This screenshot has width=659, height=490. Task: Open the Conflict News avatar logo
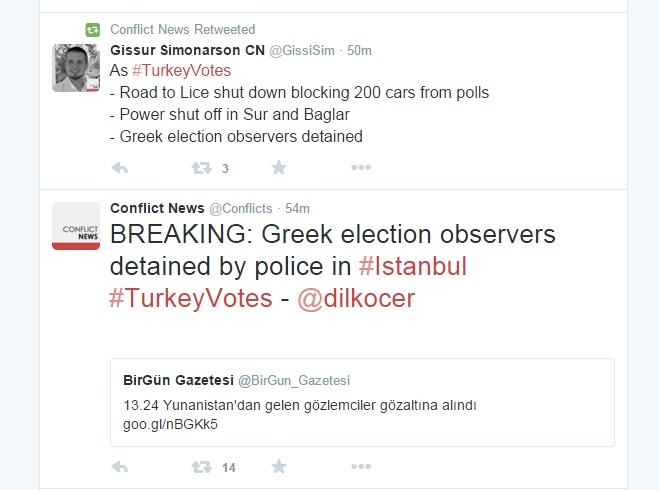[x=76, y=225]
